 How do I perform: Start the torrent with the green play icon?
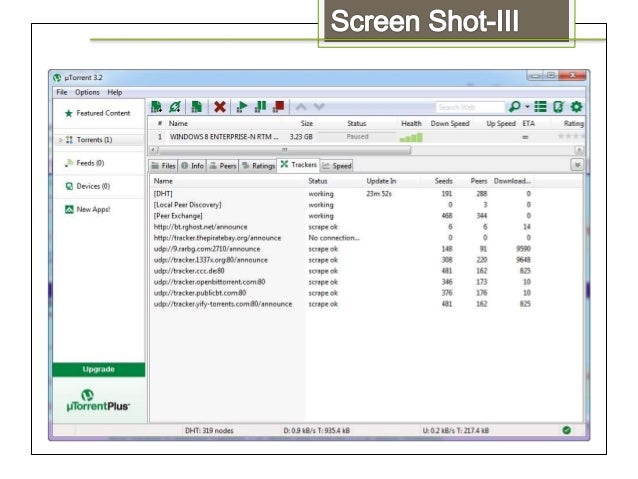242,107
